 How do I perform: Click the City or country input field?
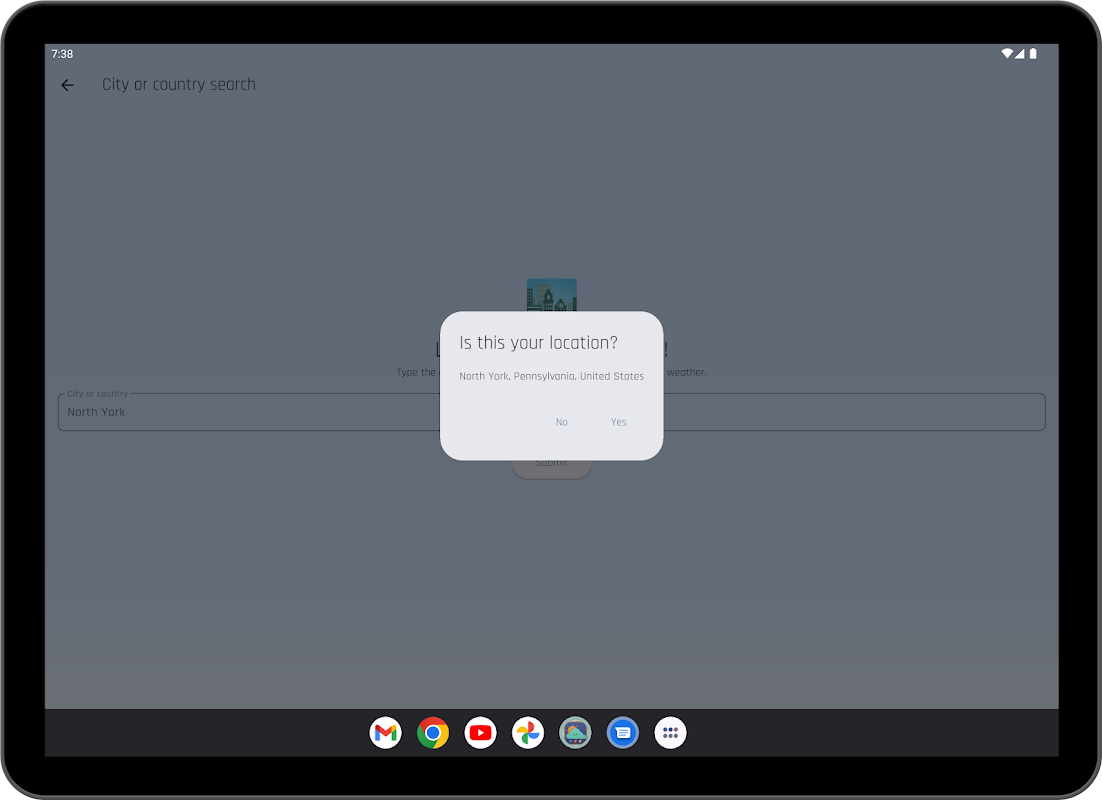coord(551,412)
